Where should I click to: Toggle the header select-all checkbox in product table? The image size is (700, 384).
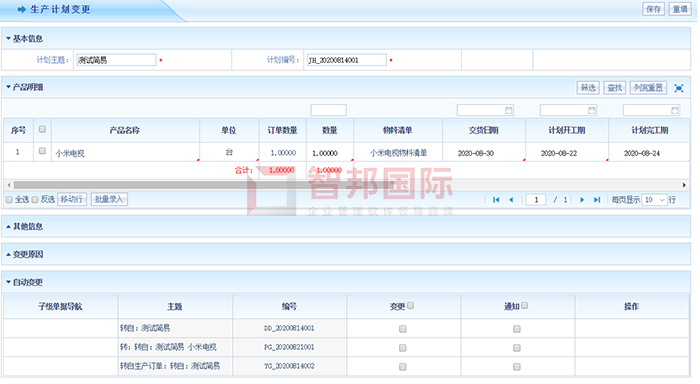pos(42,129)
